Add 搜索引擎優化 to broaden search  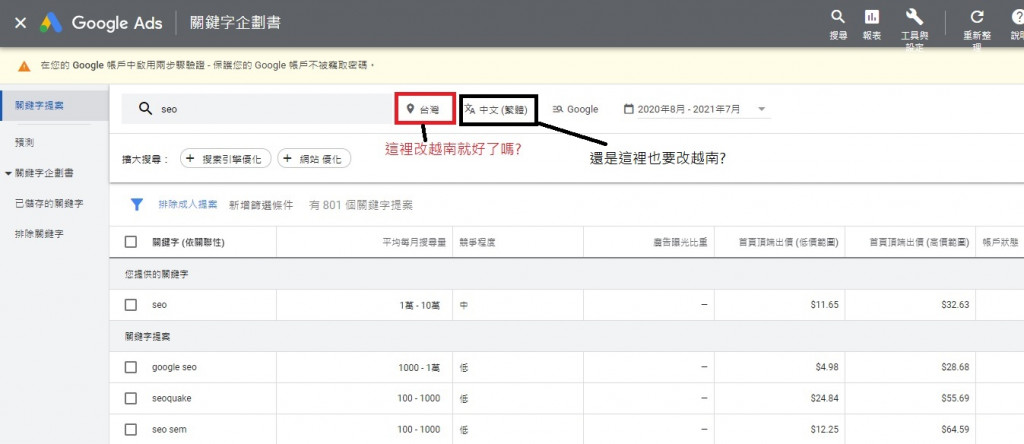tap(225, 159)
